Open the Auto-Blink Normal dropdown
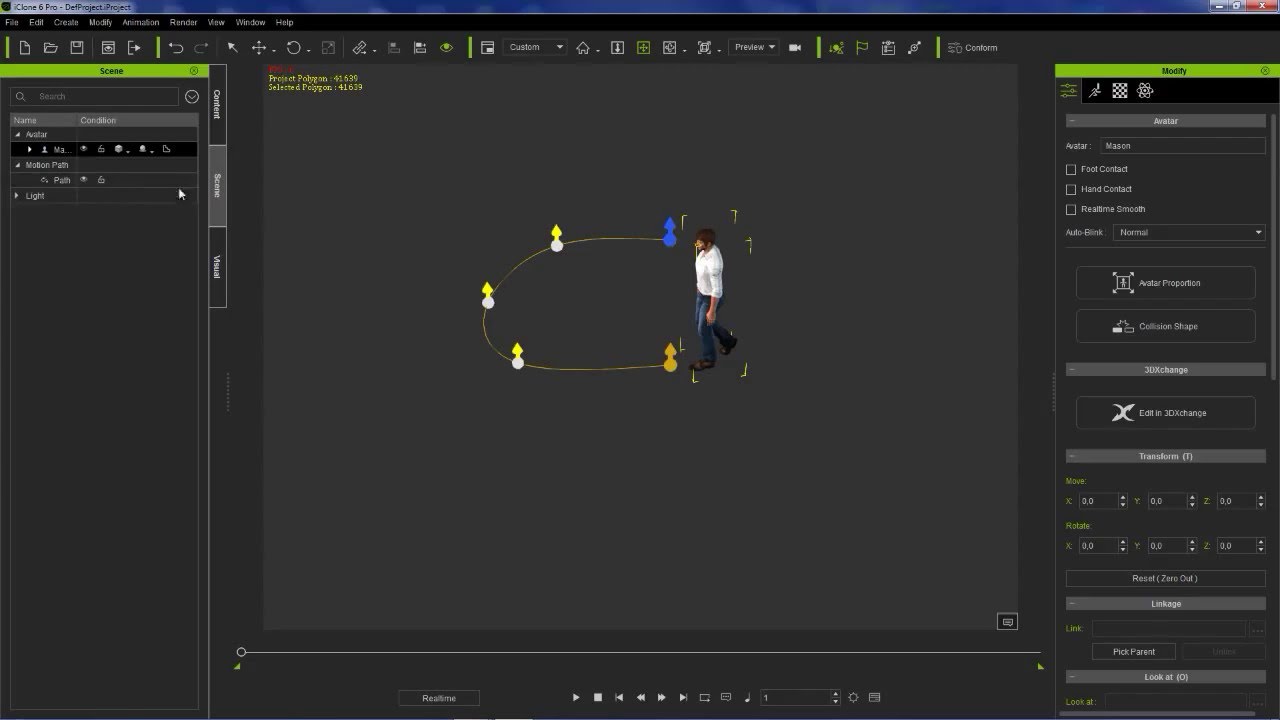Image resolution: width=1280 pixels, height=720 pixels. coord(1189,232)
